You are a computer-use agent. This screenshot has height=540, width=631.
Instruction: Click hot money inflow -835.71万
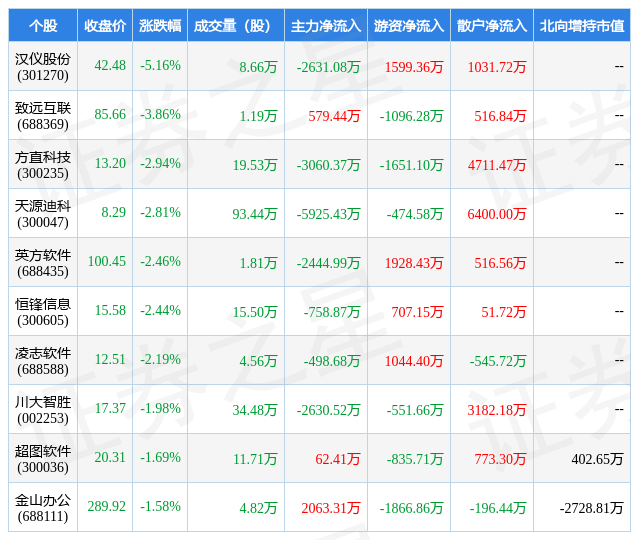pyautogui.click(x=415, y=459)
